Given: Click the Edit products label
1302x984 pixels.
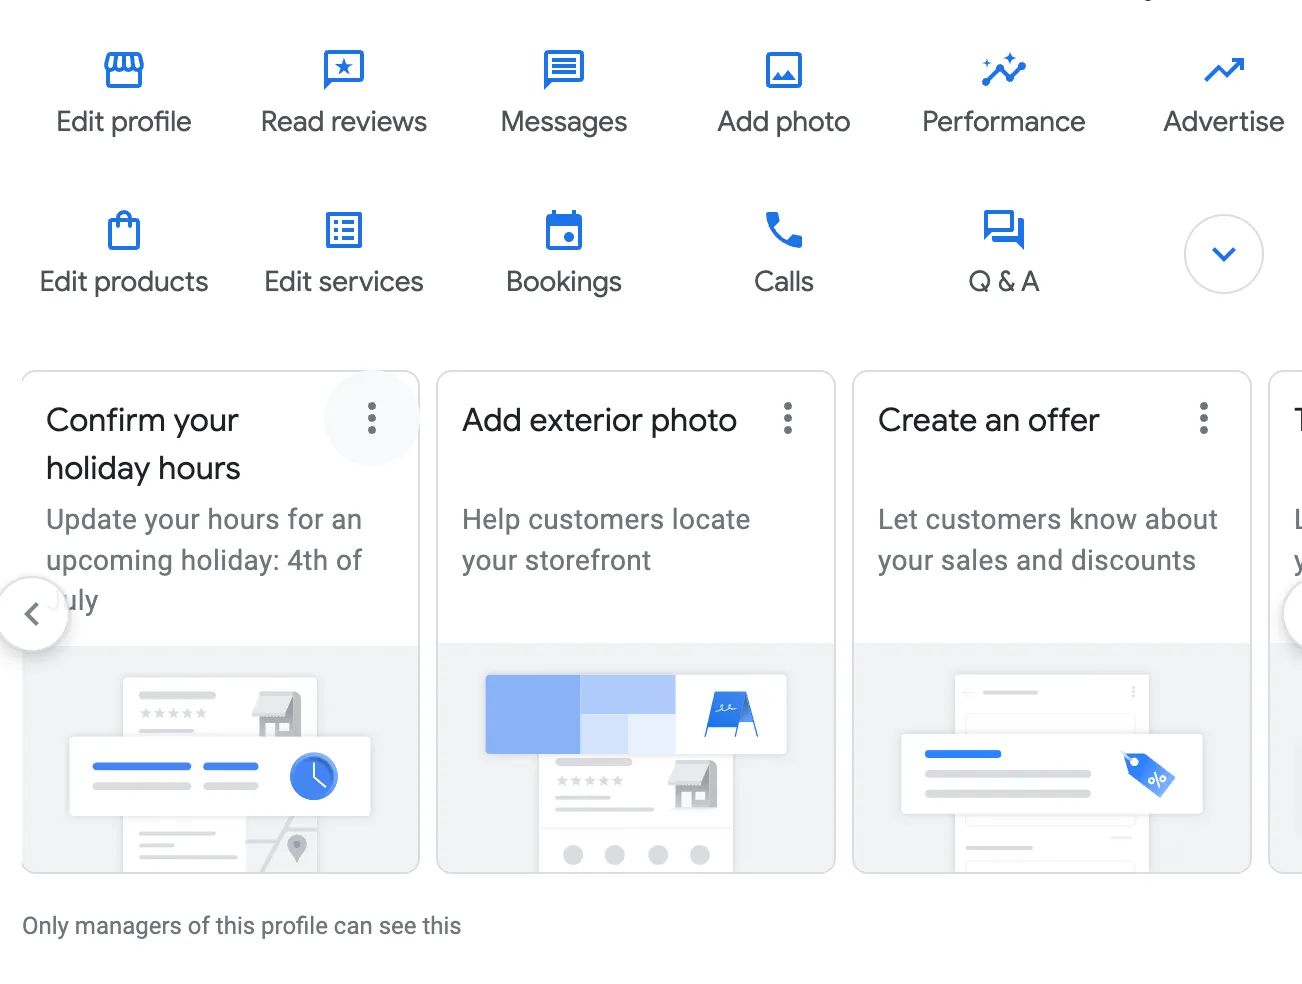Looking at the screenshot, I should coord(124,282).
